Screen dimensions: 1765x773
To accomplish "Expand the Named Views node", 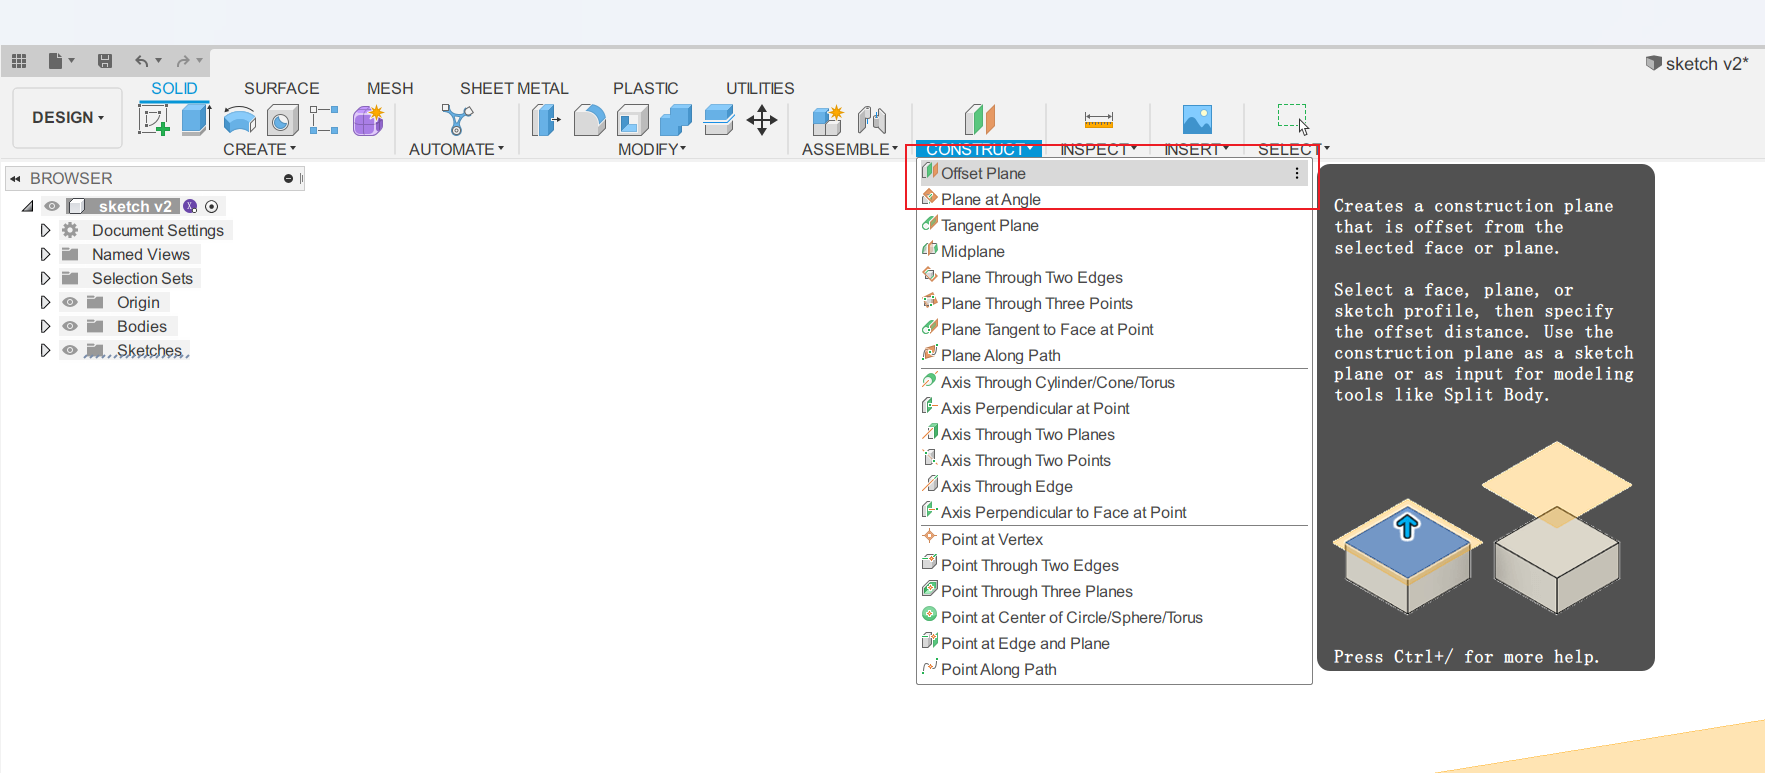I will 45,254.
